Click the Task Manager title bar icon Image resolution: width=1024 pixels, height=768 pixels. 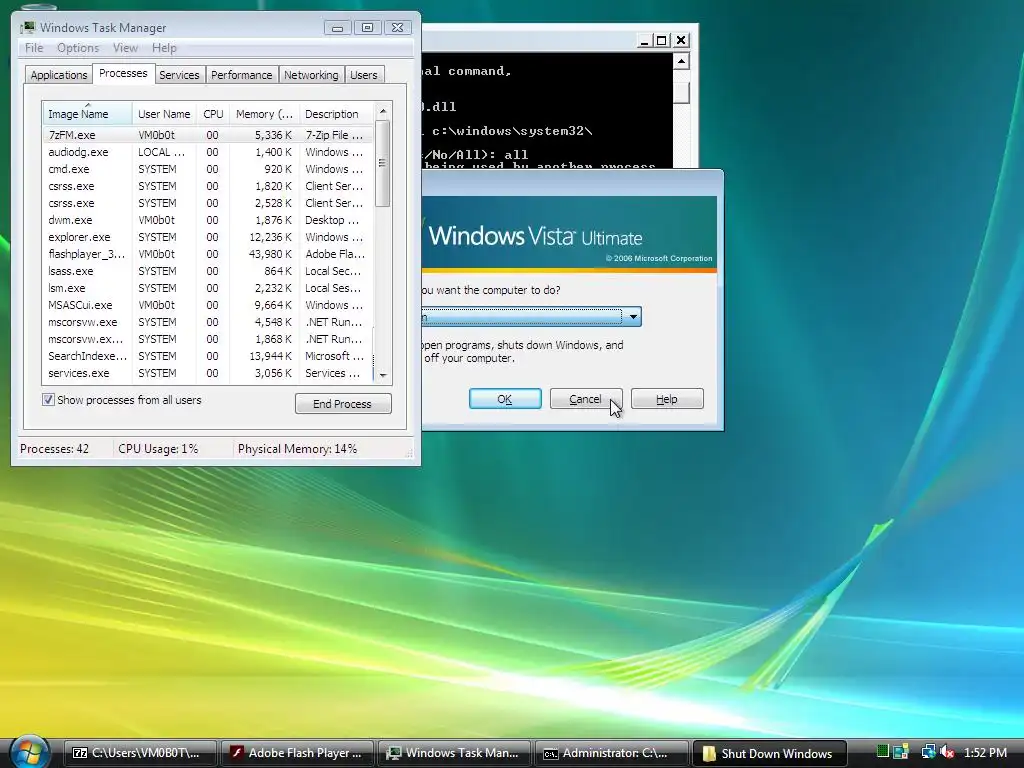(x=28, y=27)
